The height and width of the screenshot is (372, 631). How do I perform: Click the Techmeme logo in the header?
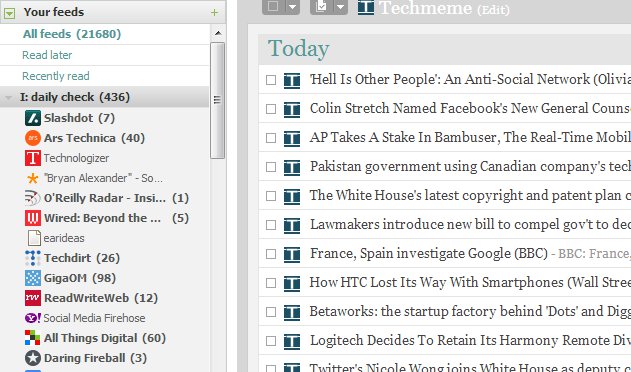(366, 7)
